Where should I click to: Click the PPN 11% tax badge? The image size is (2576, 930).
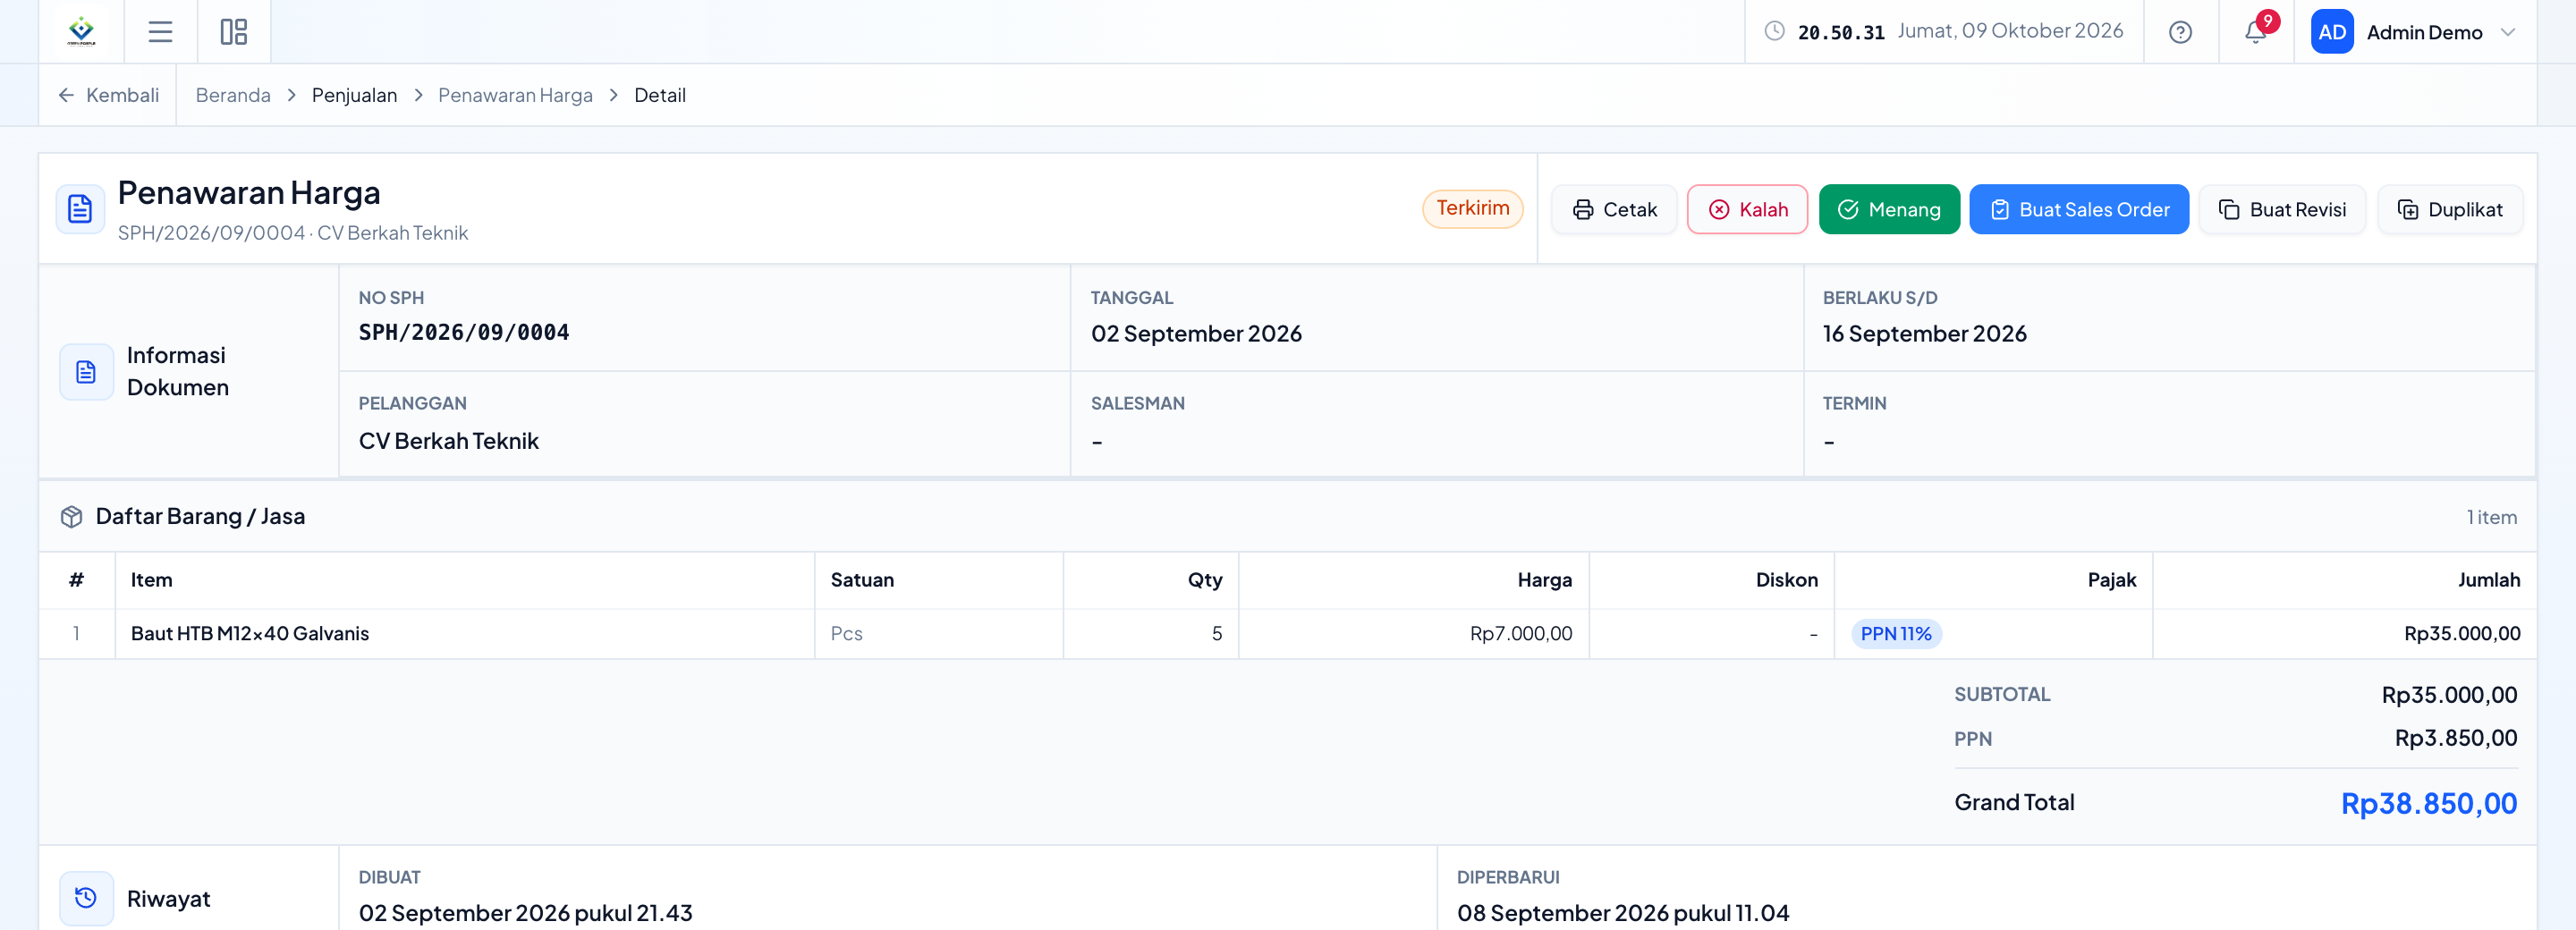(x=1895, y=633)
